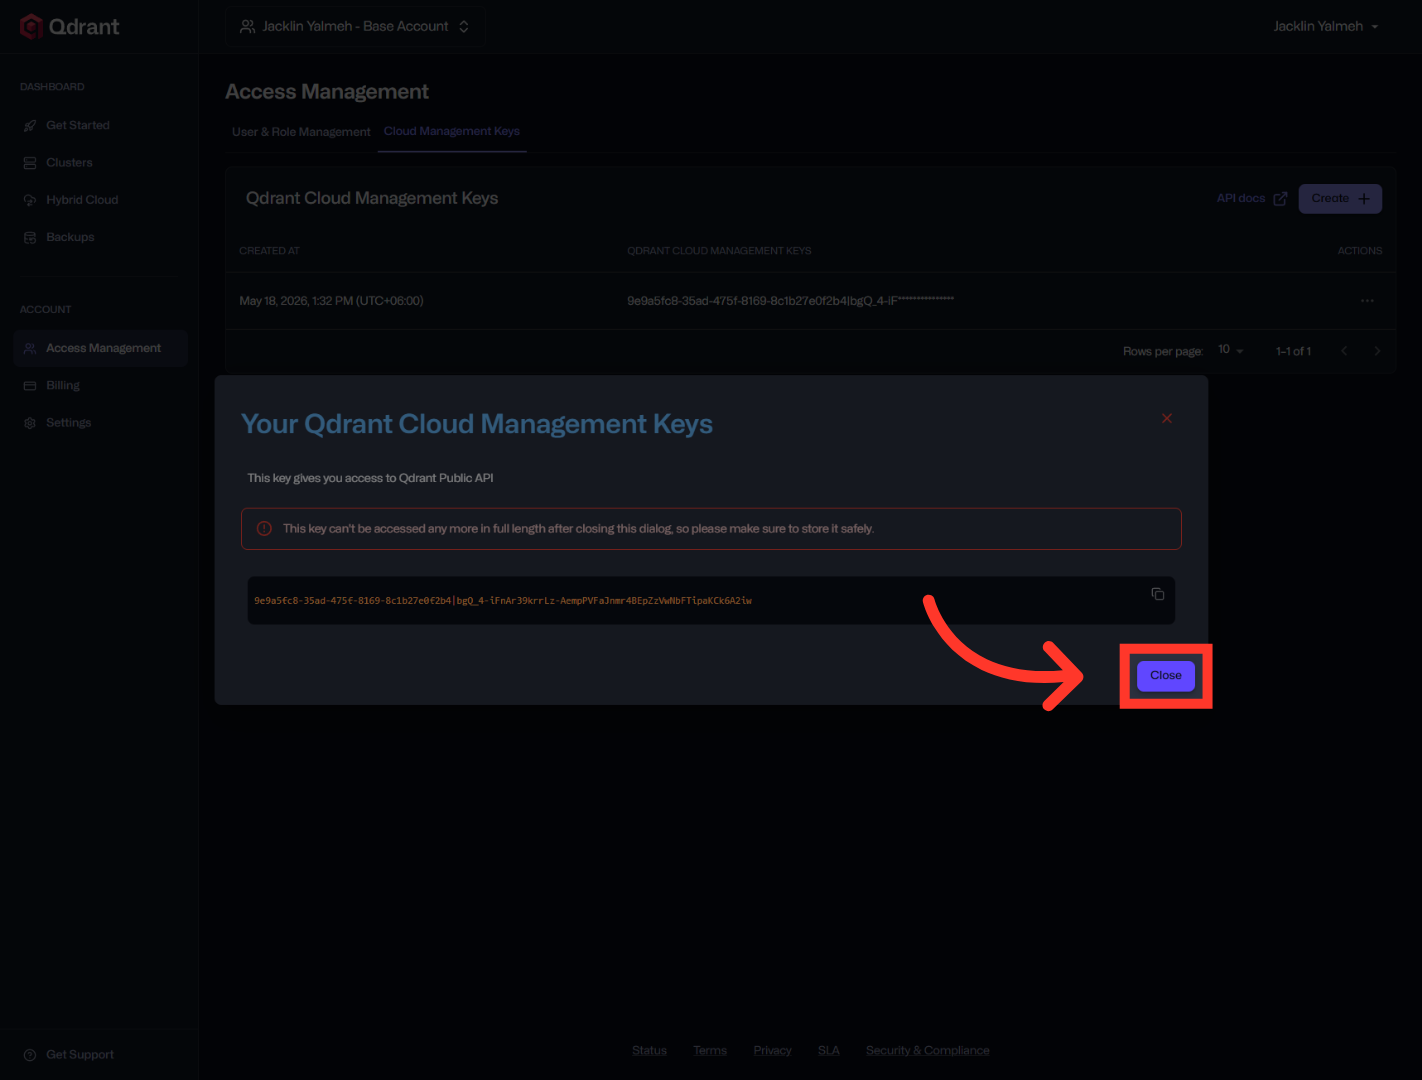Click the 1-1 of 1 pagination text
This screenshot has width=1422, height=1080.
[1293, 351]
